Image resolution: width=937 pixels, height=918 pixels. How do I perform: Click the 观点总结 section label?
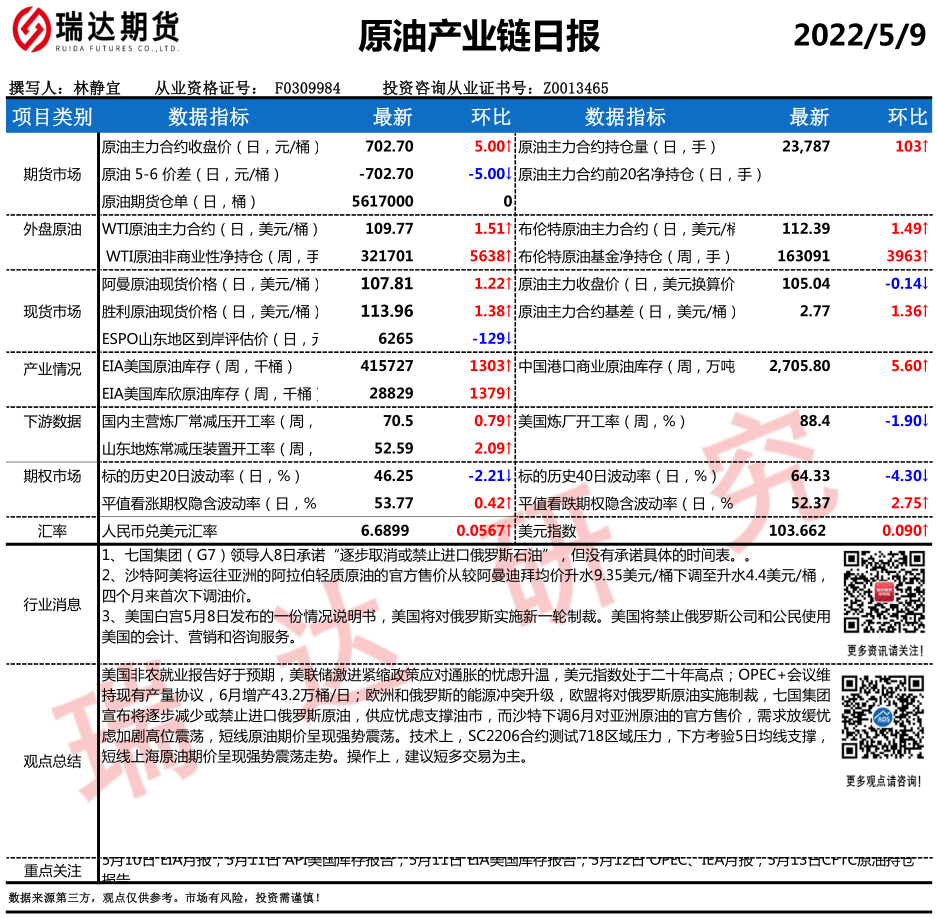[x=52, y=761]
